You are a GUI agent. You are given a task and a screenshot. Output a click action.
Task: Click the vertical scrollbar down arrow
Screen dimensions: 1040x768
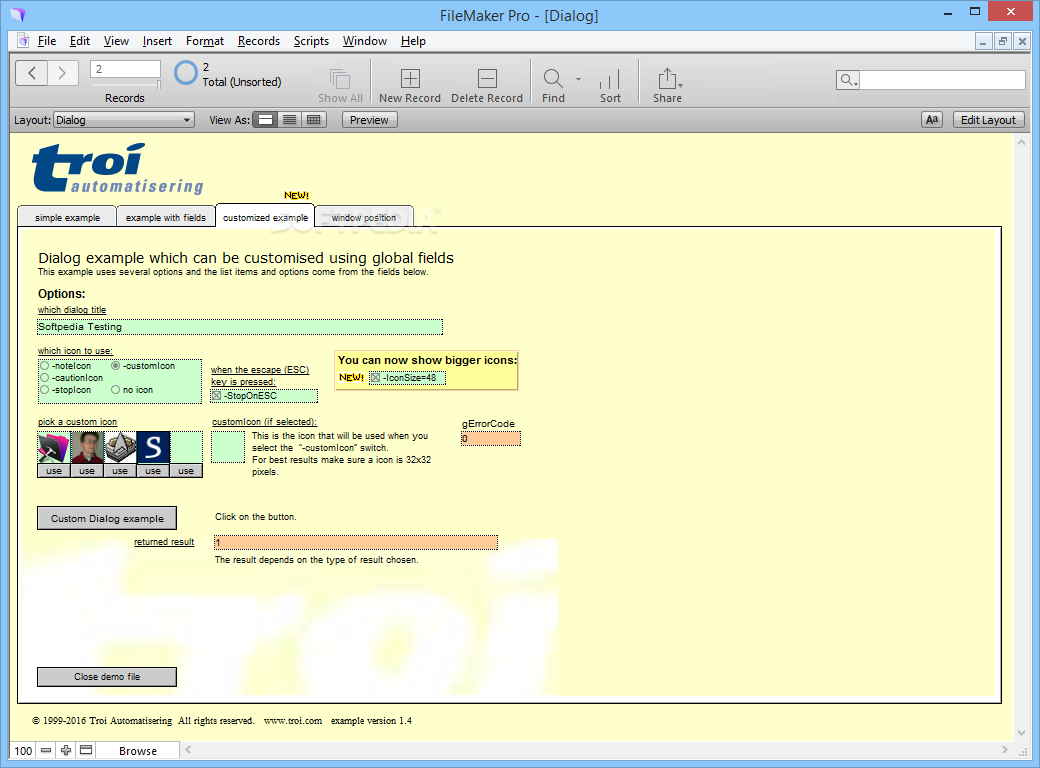[1021, 733]
